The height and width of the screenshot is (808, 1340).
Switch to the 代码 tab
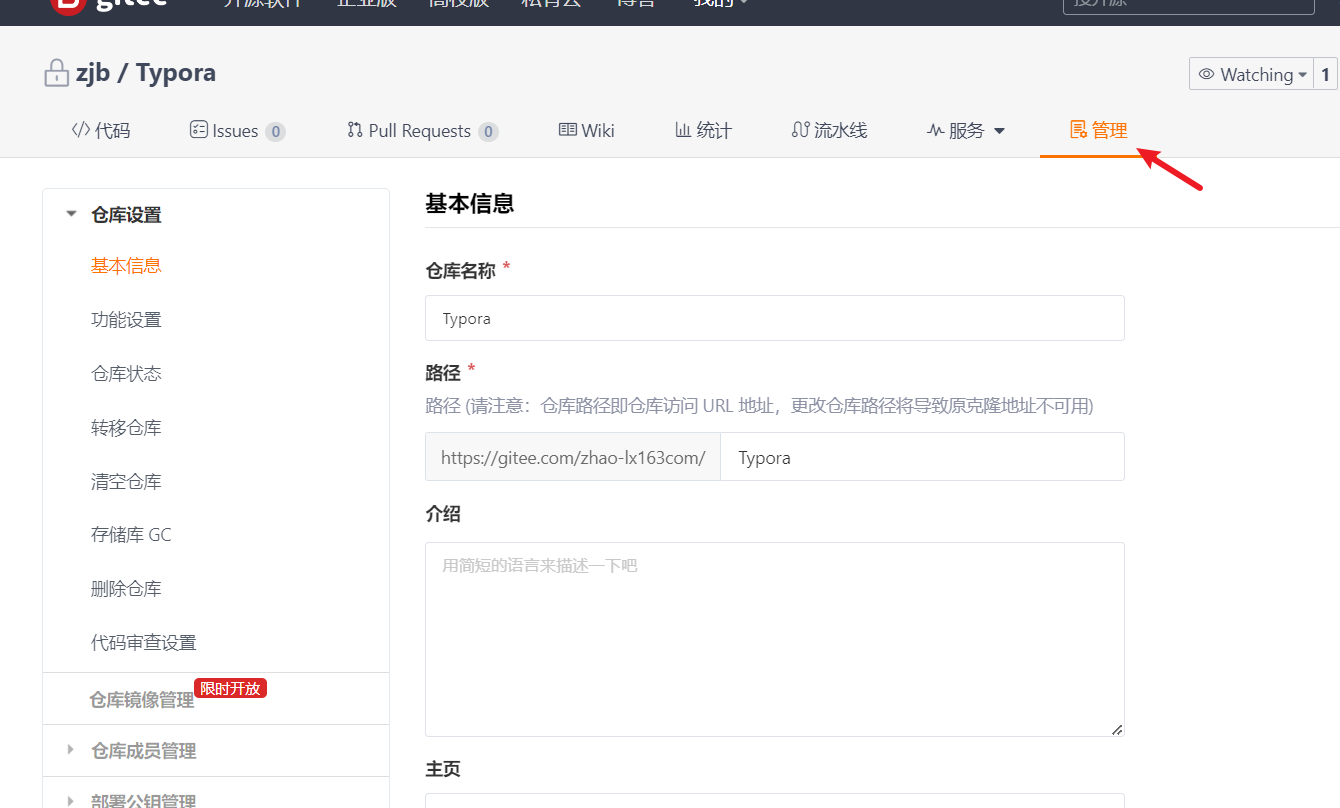[100, 130]
